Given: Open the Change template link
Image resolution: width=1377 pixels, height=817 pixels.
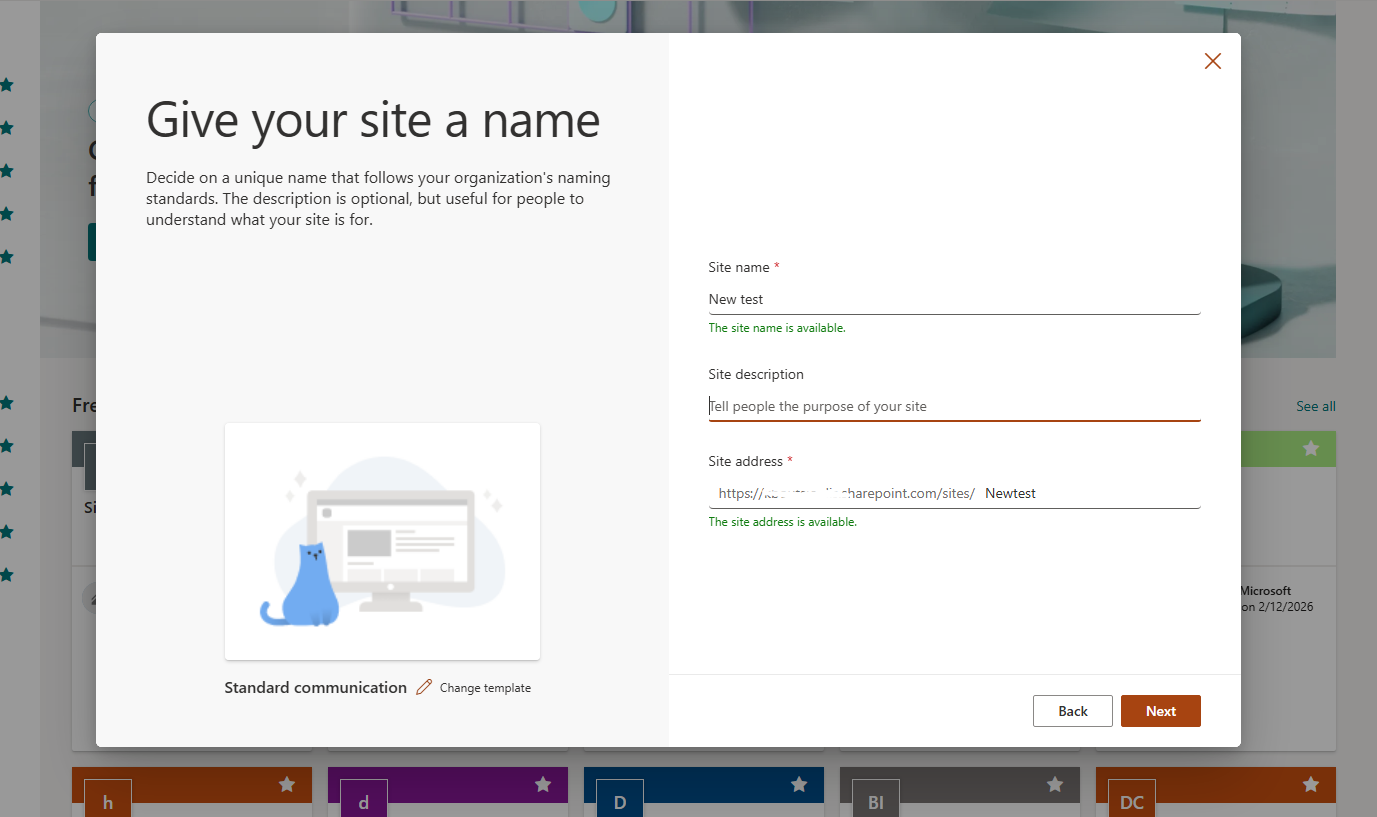Looking at the screenshot, I should [485, 688].
